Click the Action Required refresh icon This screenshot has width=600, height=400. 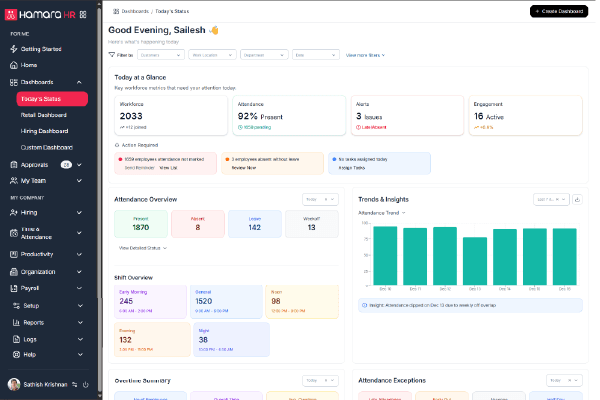117,145
